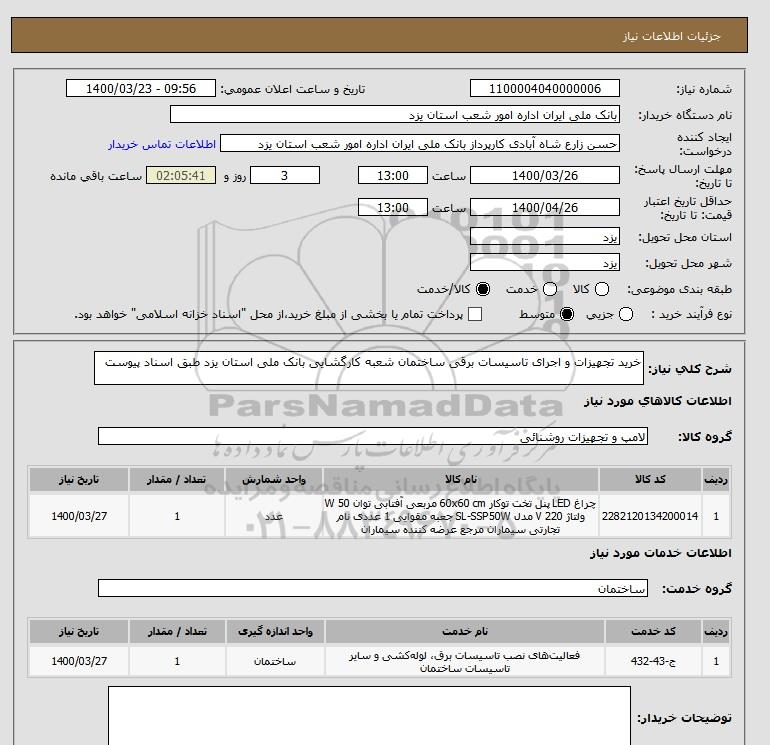Select the کالا/خدمت radio button
Image resolution: width=770 pixels, height=745 pixels.
pyautogui.click(x=483, y=289)
